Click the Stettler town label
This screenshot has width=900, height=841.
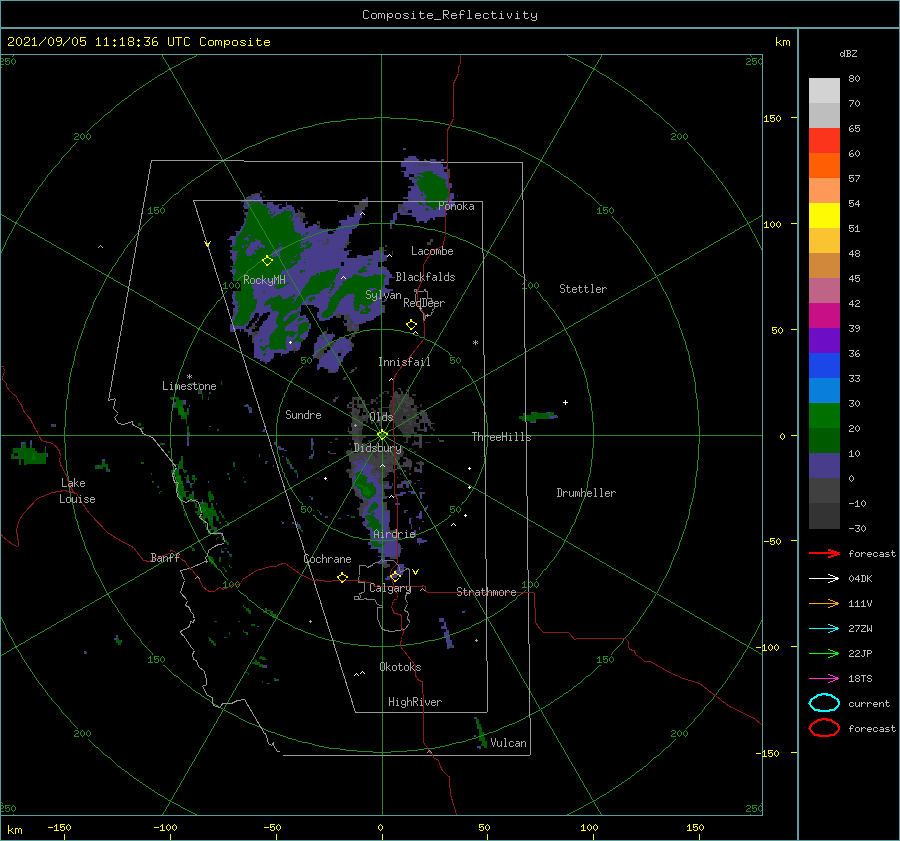583,289
